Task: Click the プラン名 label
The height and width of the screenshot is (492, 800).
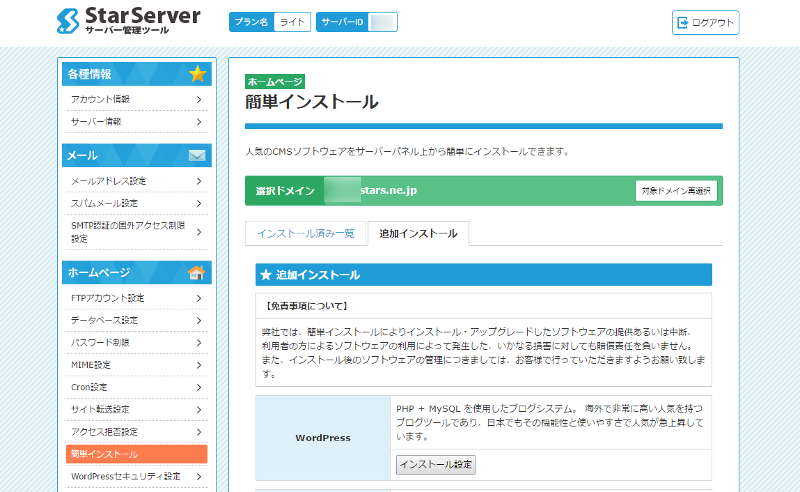Action: tap(252, 22)
